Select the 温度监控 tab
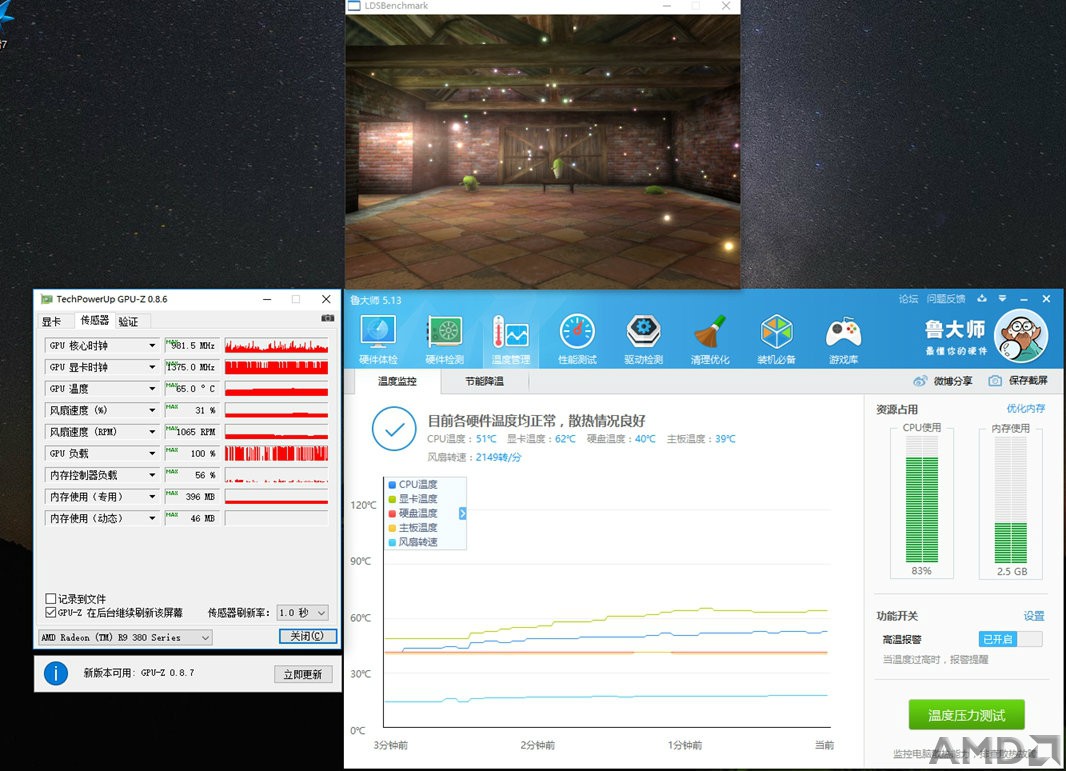The image size is (1066, 771). tap(398, 381)
